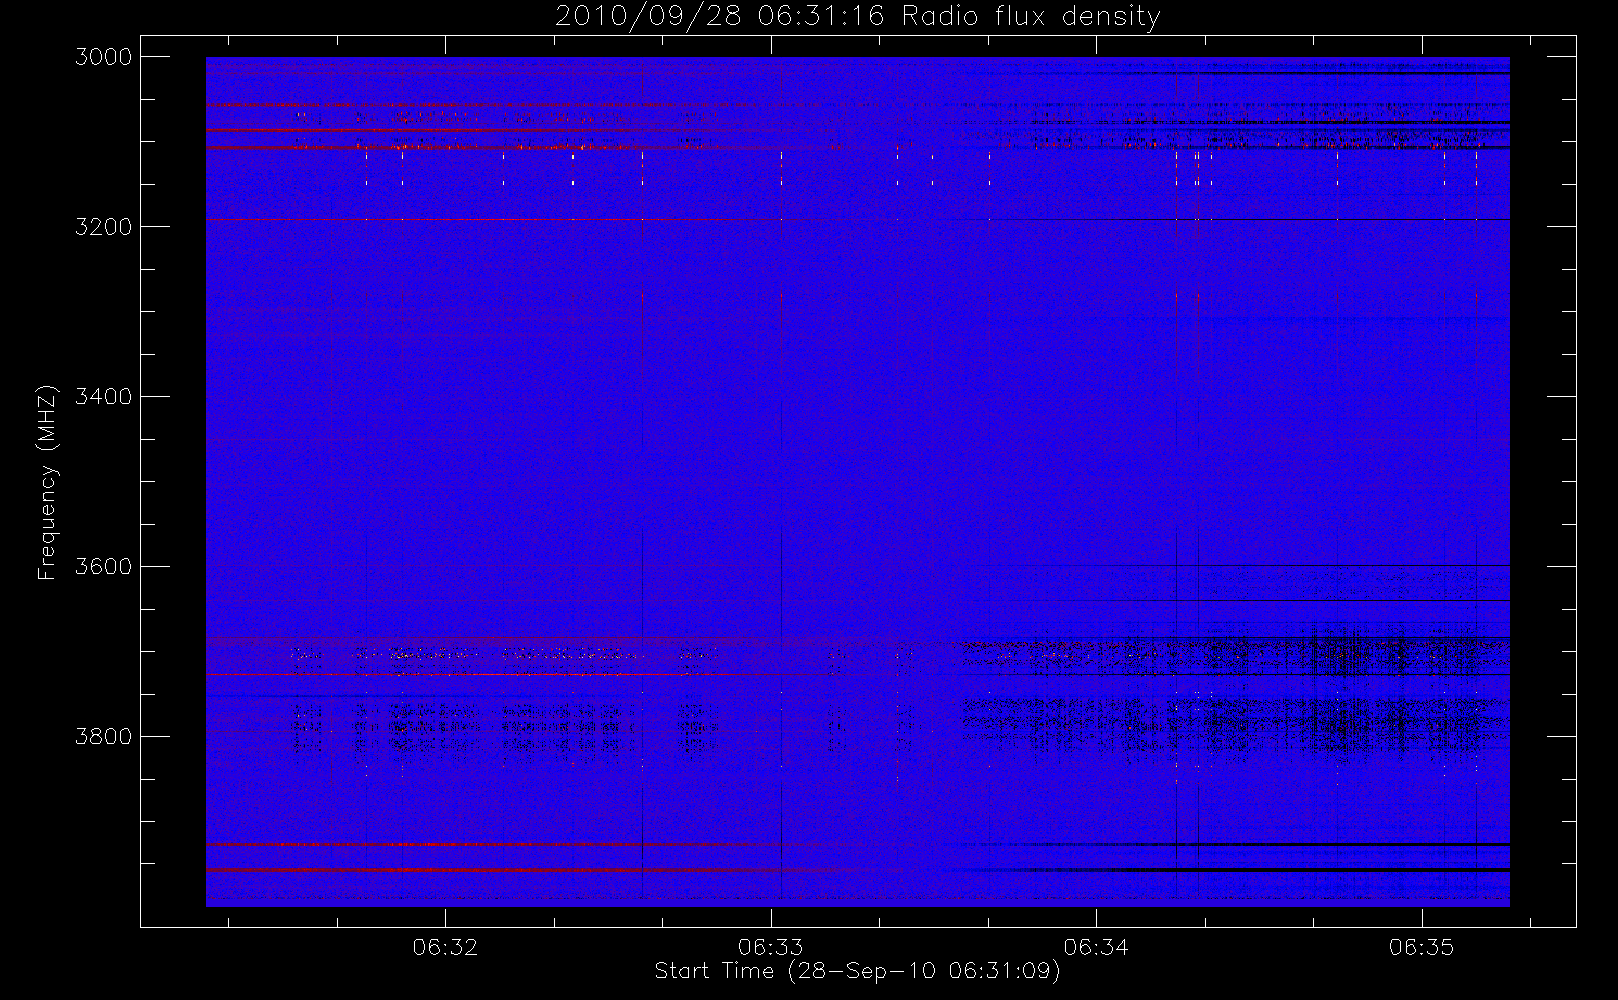Click the 06:32 time tick label
Image resolution: width=1618 pixels, height=1000 pixels.
(445, 947)
